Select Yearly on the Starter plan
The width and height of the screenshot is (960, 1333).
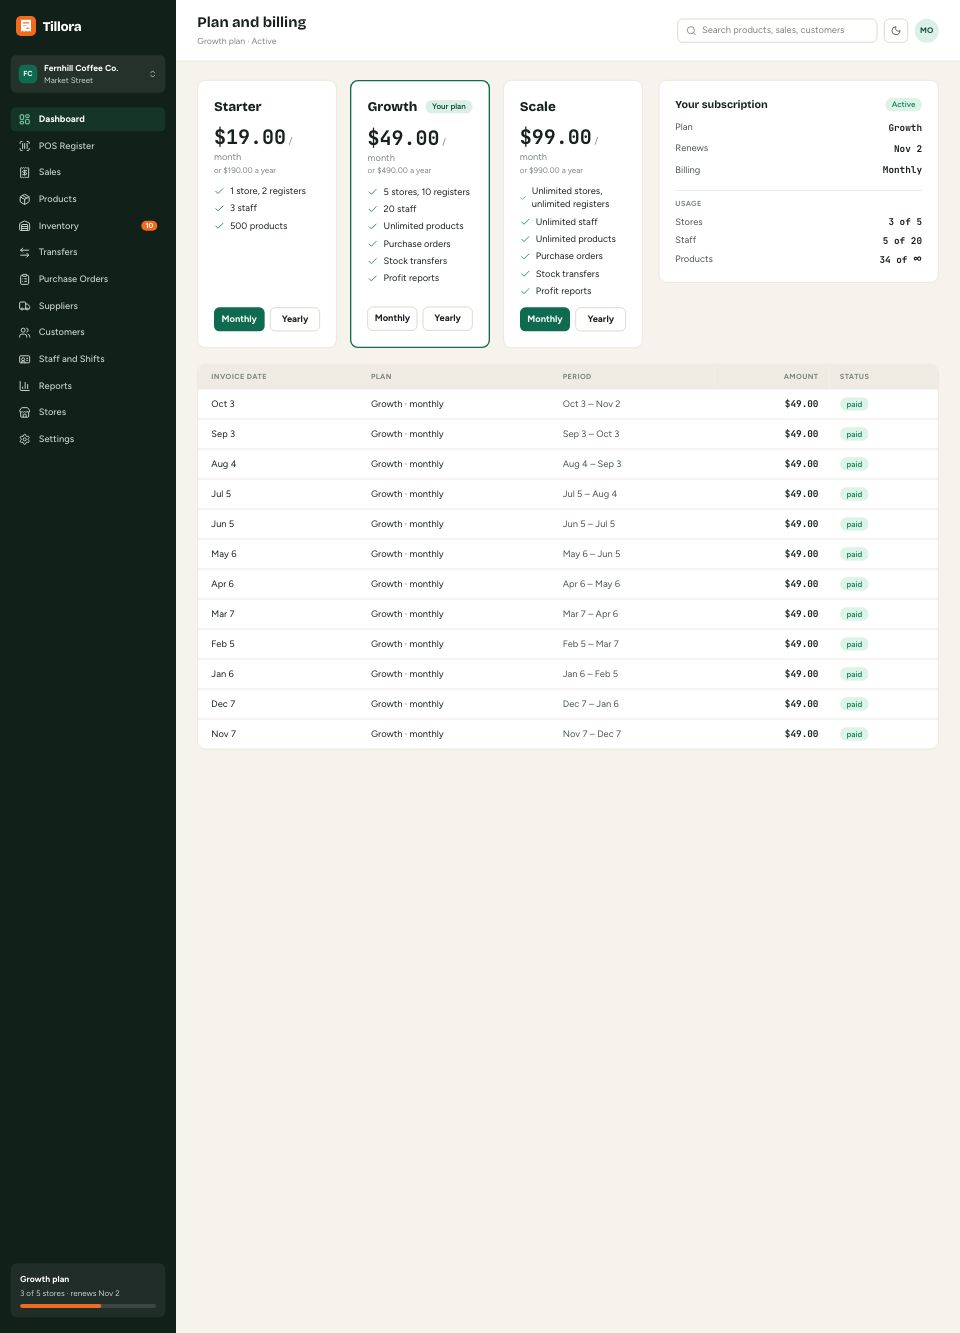(x=295, y=319)
